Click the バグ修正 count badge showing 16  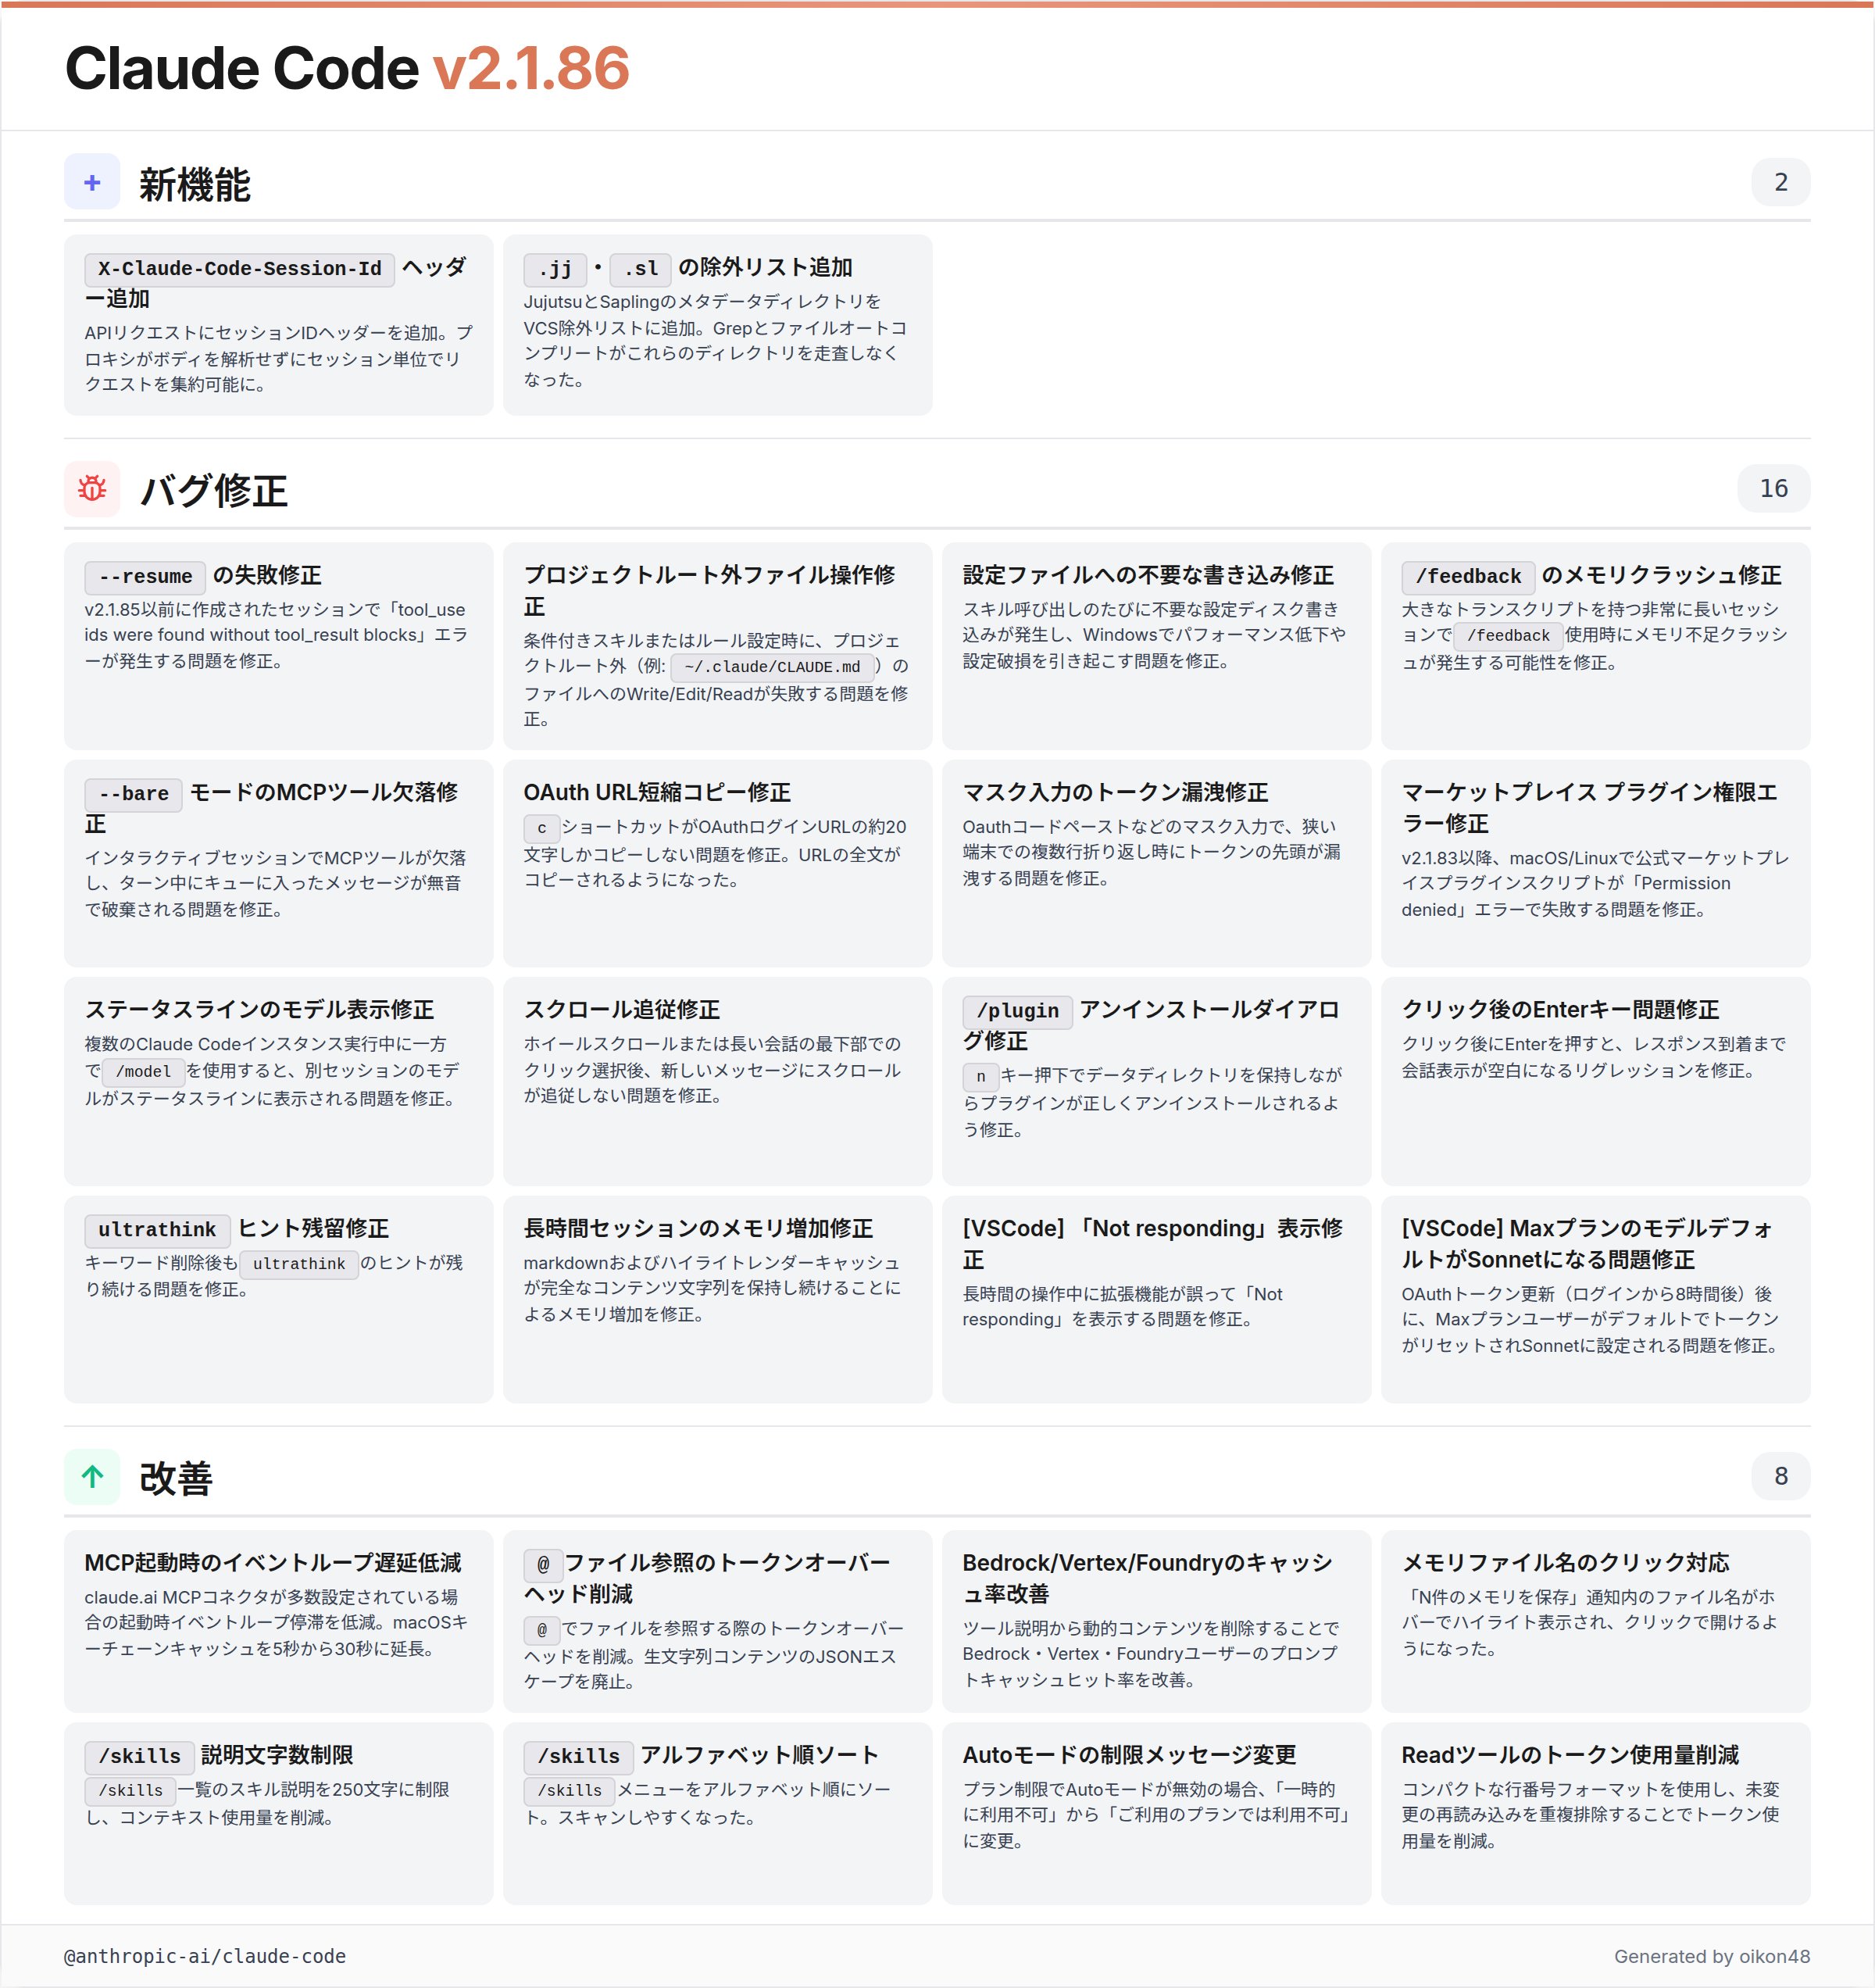click(x=1773, y=489)
